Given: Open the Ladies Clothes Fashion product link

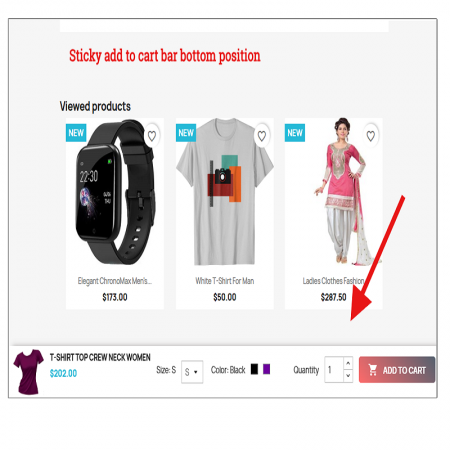Looking at the screenshot, I should point(333,281).
